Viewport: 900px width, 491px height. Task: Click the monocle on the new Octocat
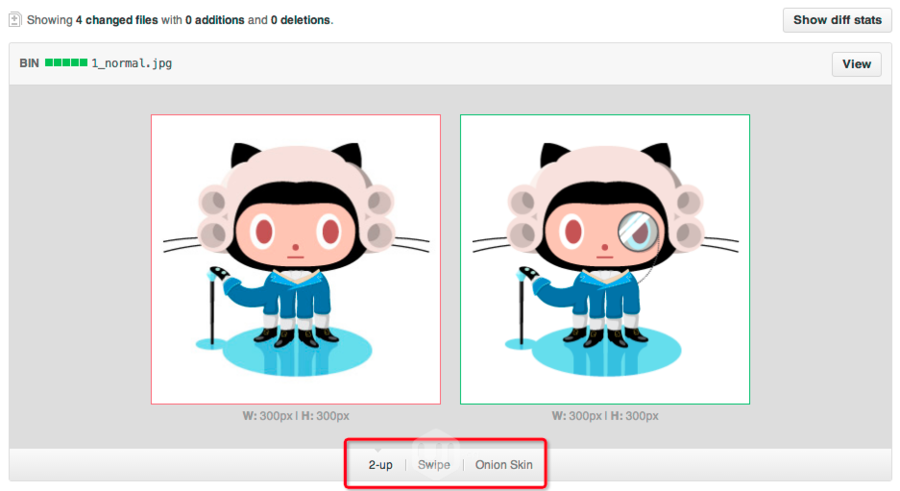pos(638,231)
